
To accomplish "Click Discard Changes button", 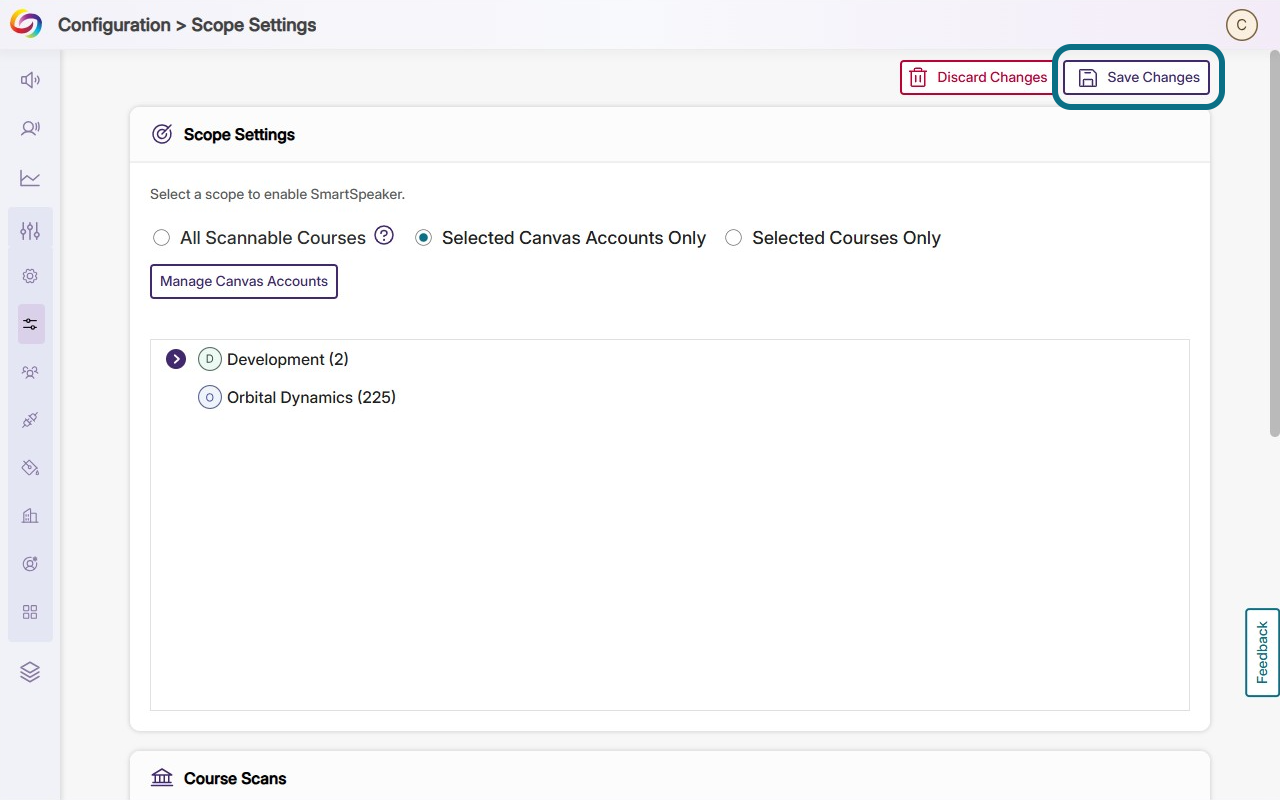I will pos(977,77).
